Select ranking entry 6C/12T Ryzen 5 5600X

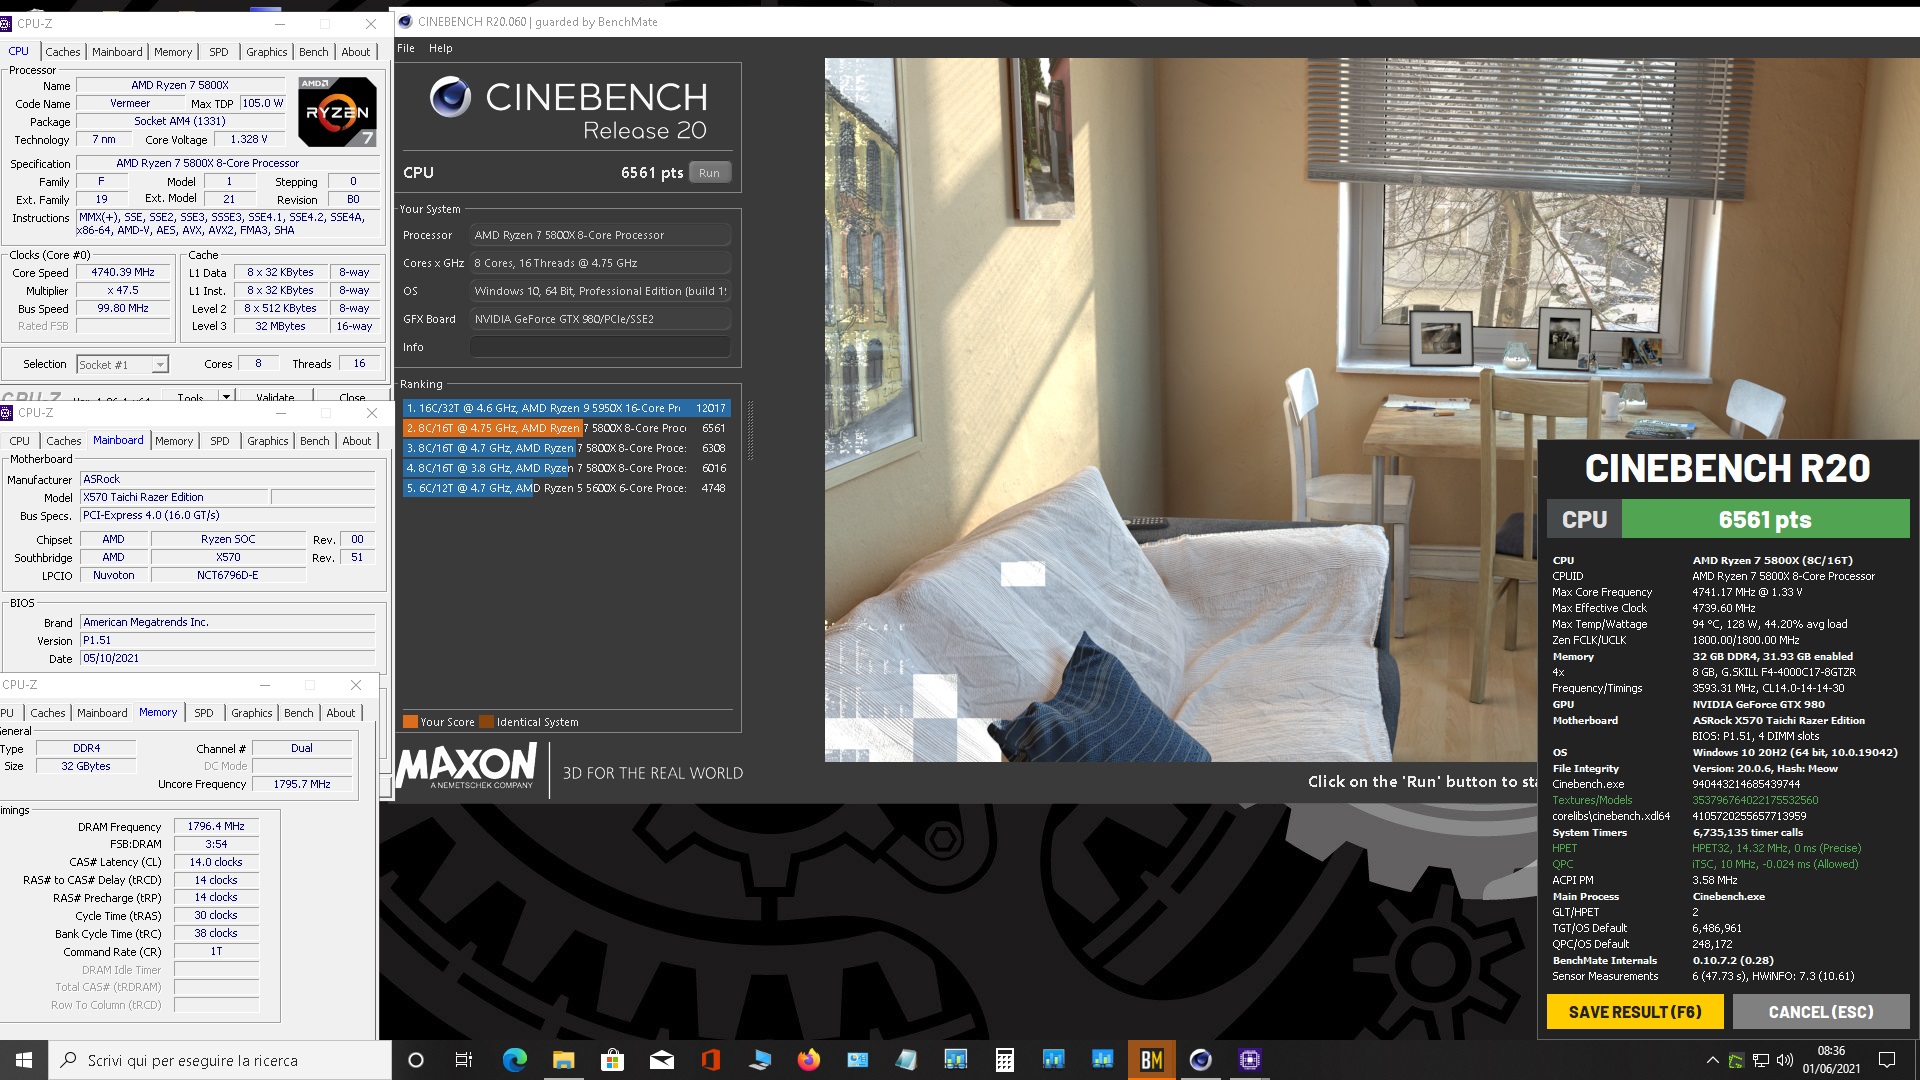click(x=566, y=488)
